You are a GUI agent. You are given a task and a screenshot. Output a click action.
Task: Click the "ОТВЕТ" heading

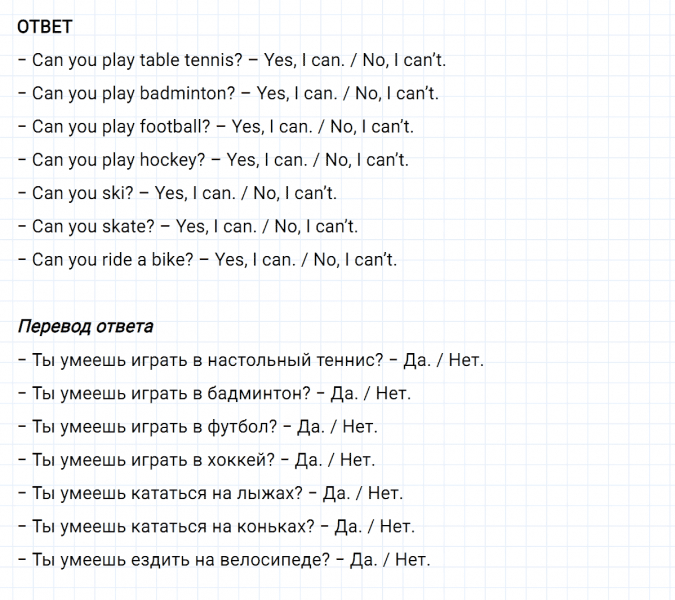45,27
